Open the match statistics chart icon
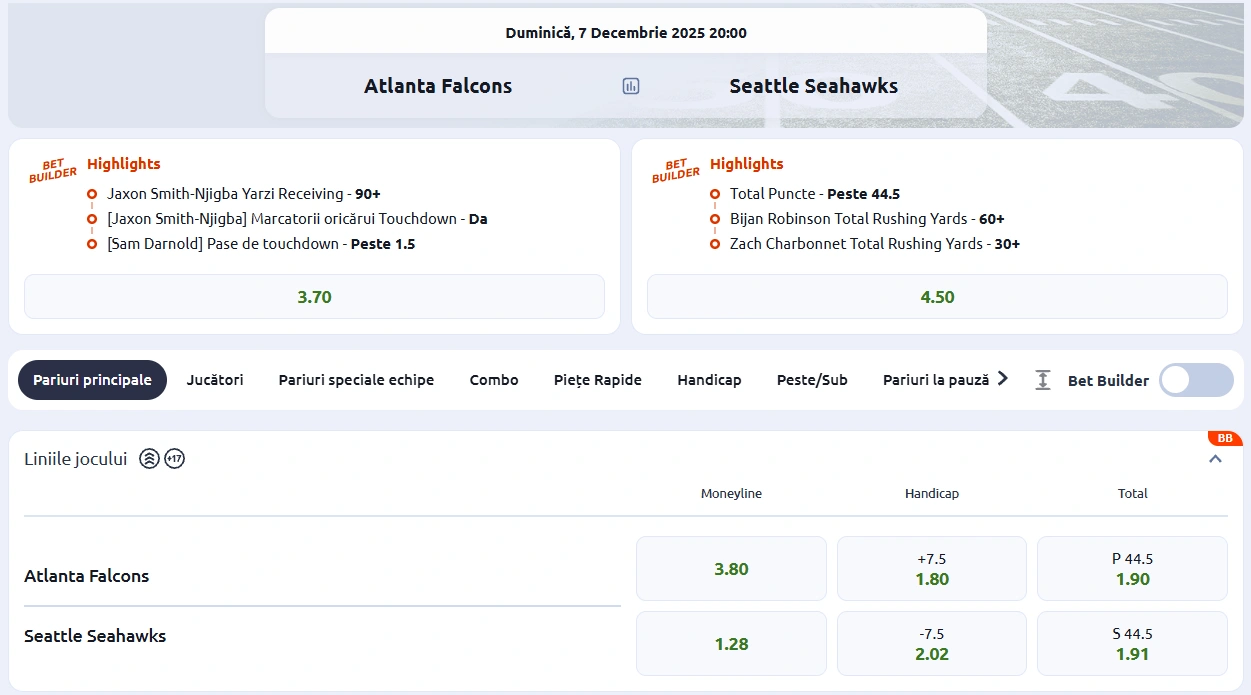Viewport: 1251px width, 695px height. point(630,86)
